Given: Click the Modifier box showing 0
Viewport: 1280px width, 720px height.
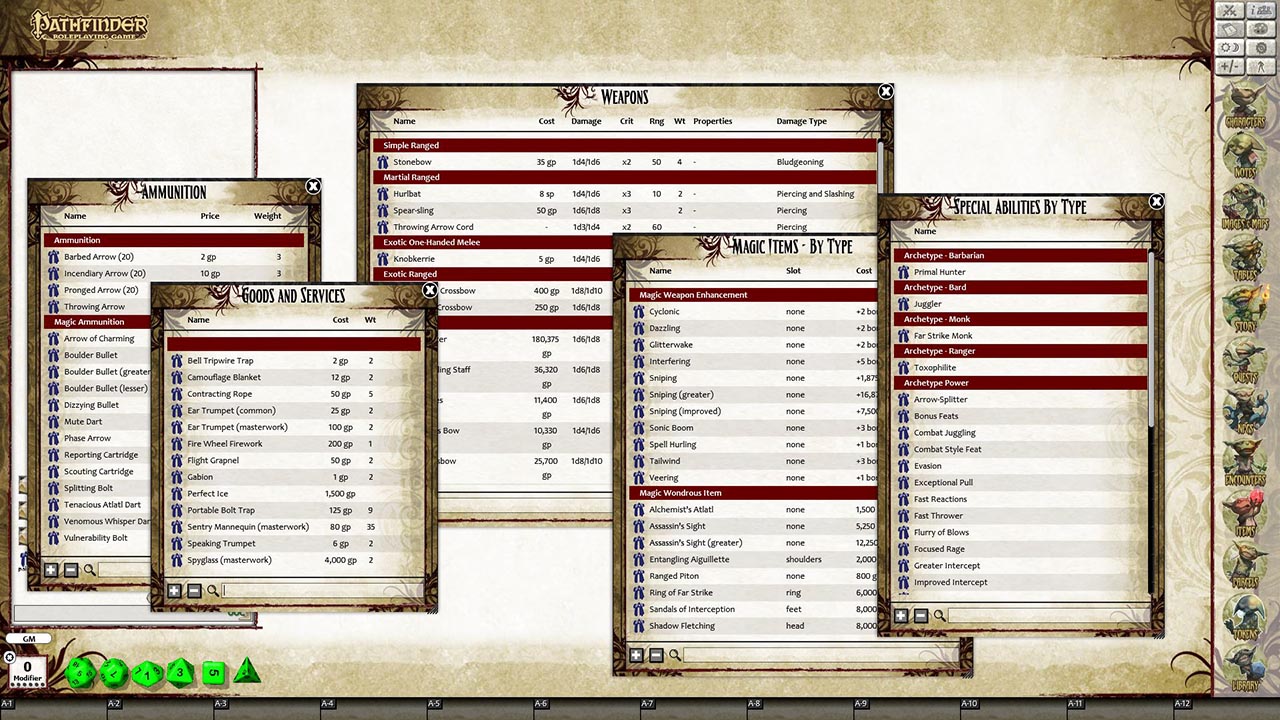Looking at the screenshot, I should [x=27, y=671].
